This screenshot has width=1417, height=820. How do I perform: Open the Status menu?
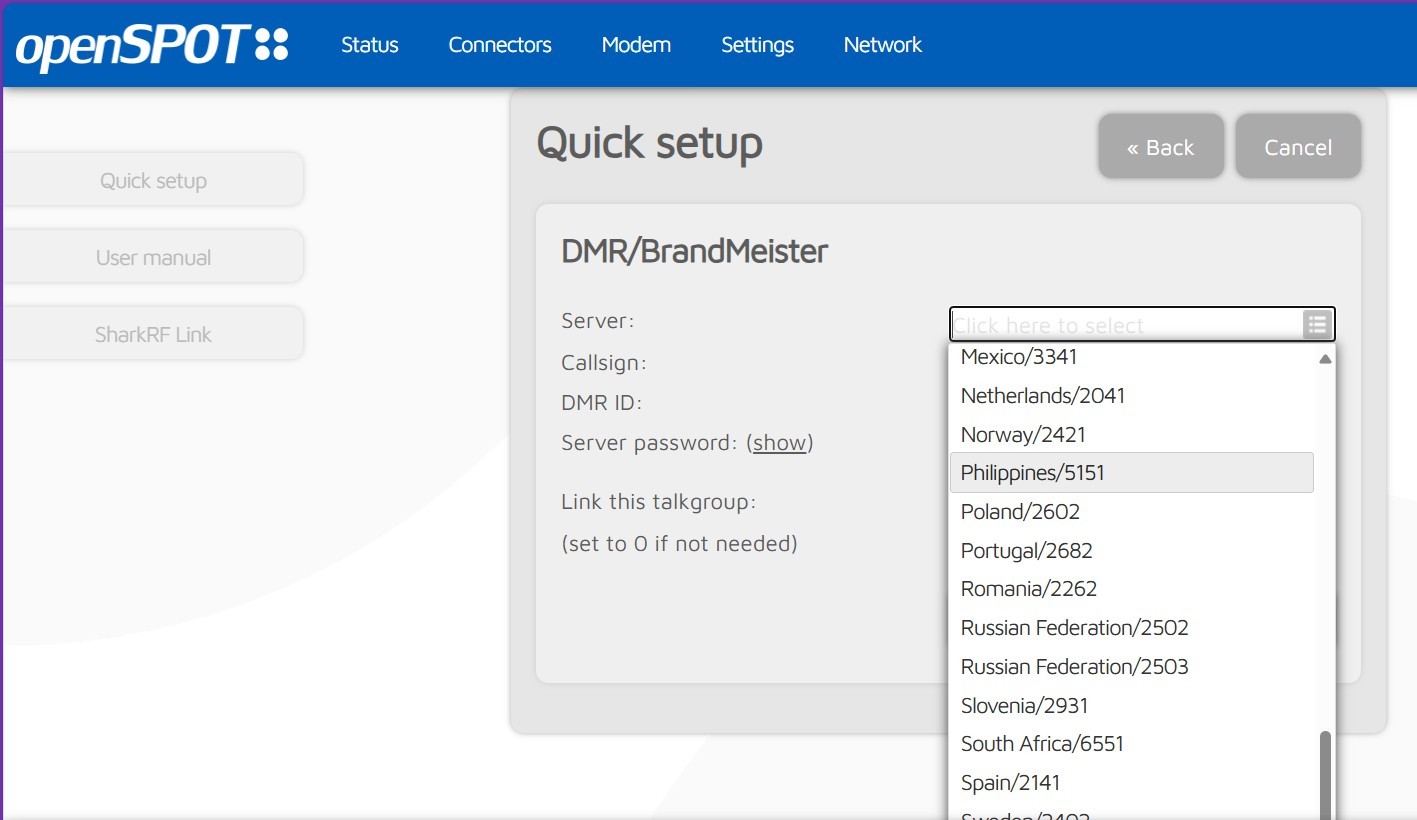point(369,45)
